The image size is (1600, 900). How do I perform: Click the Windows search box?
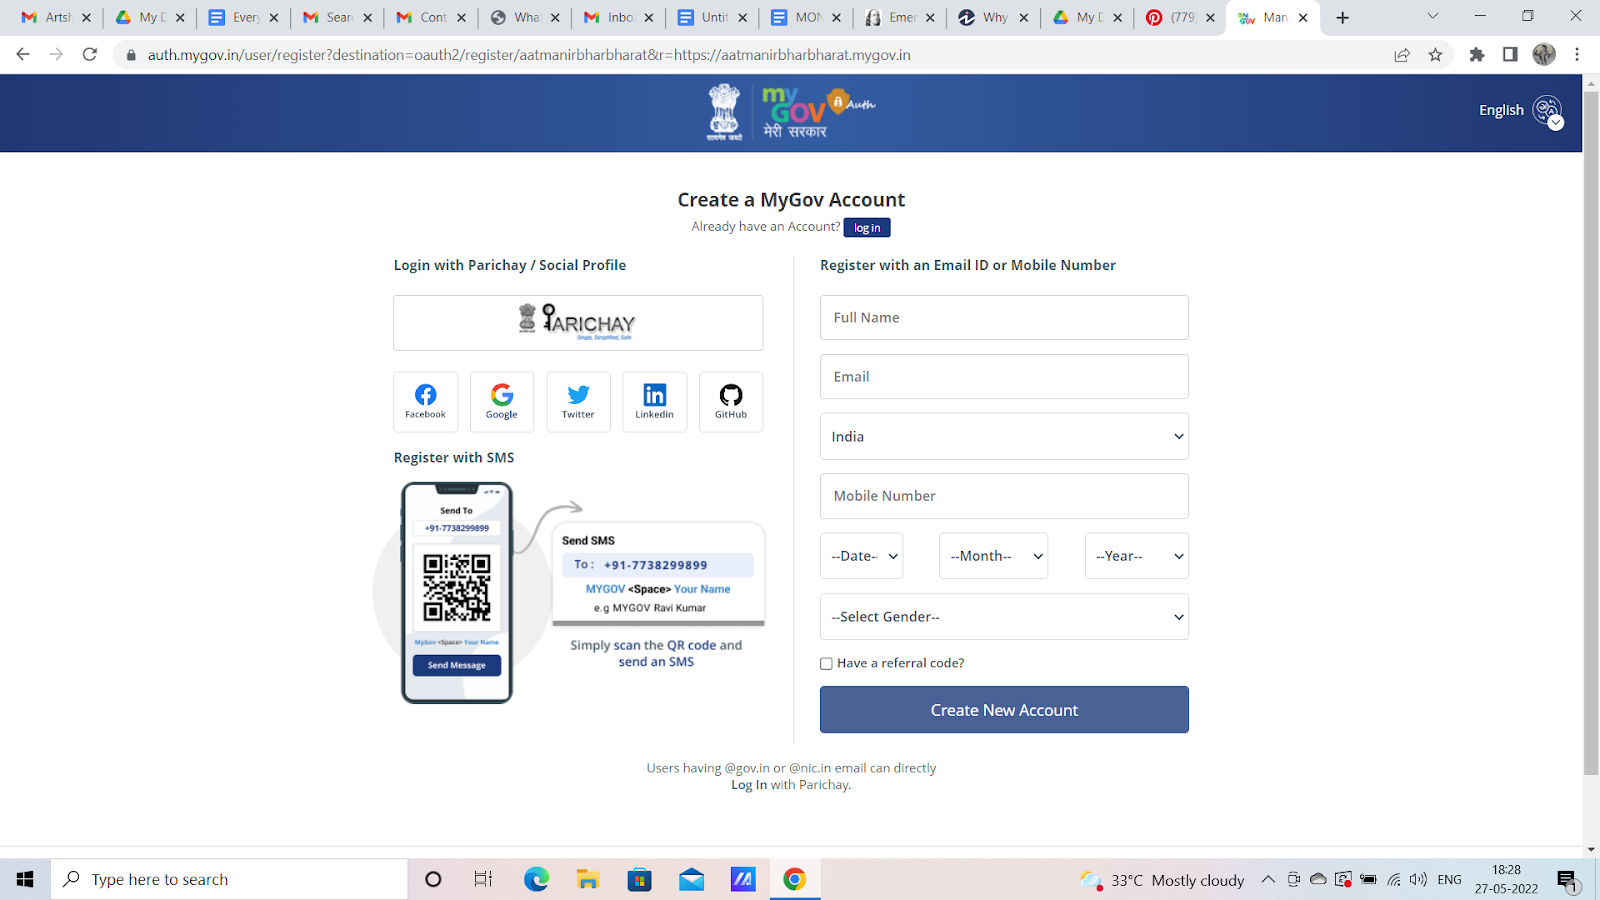tap(230, 879)
